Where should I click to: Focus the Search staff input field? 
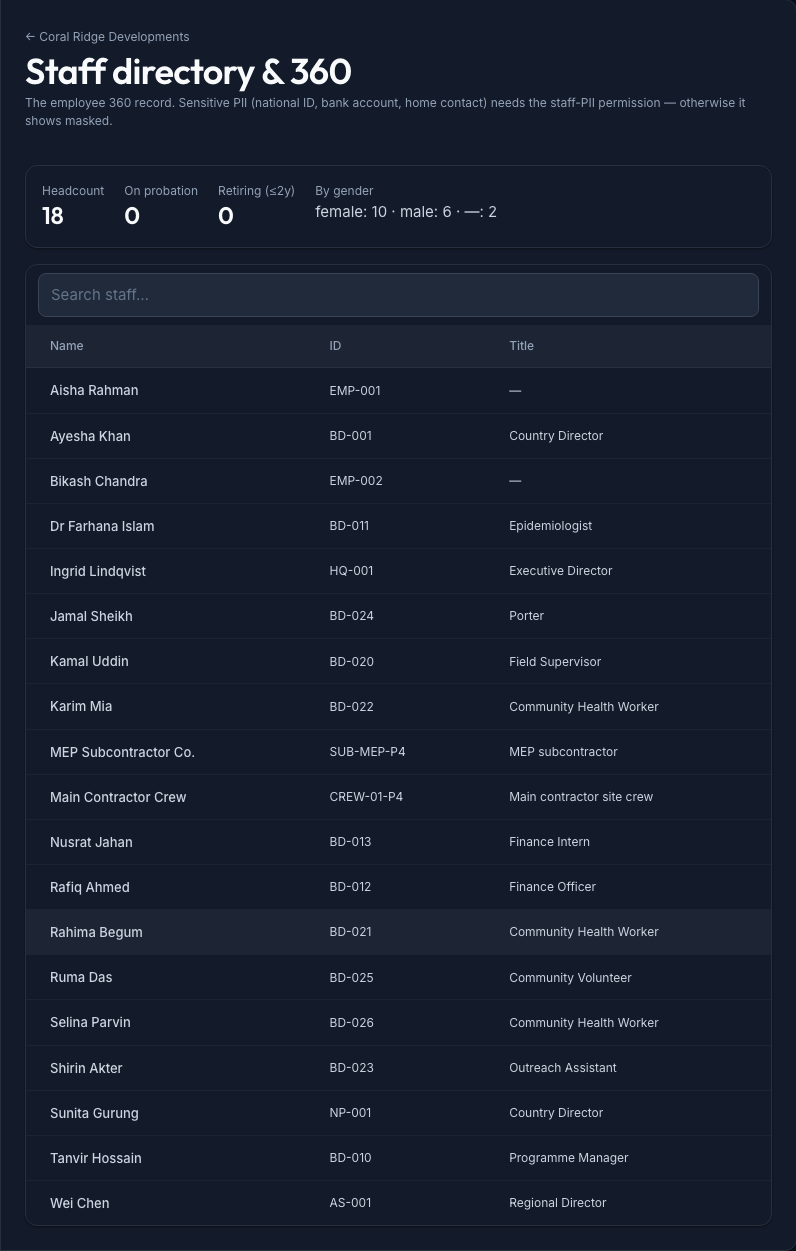tap(398, 295)
